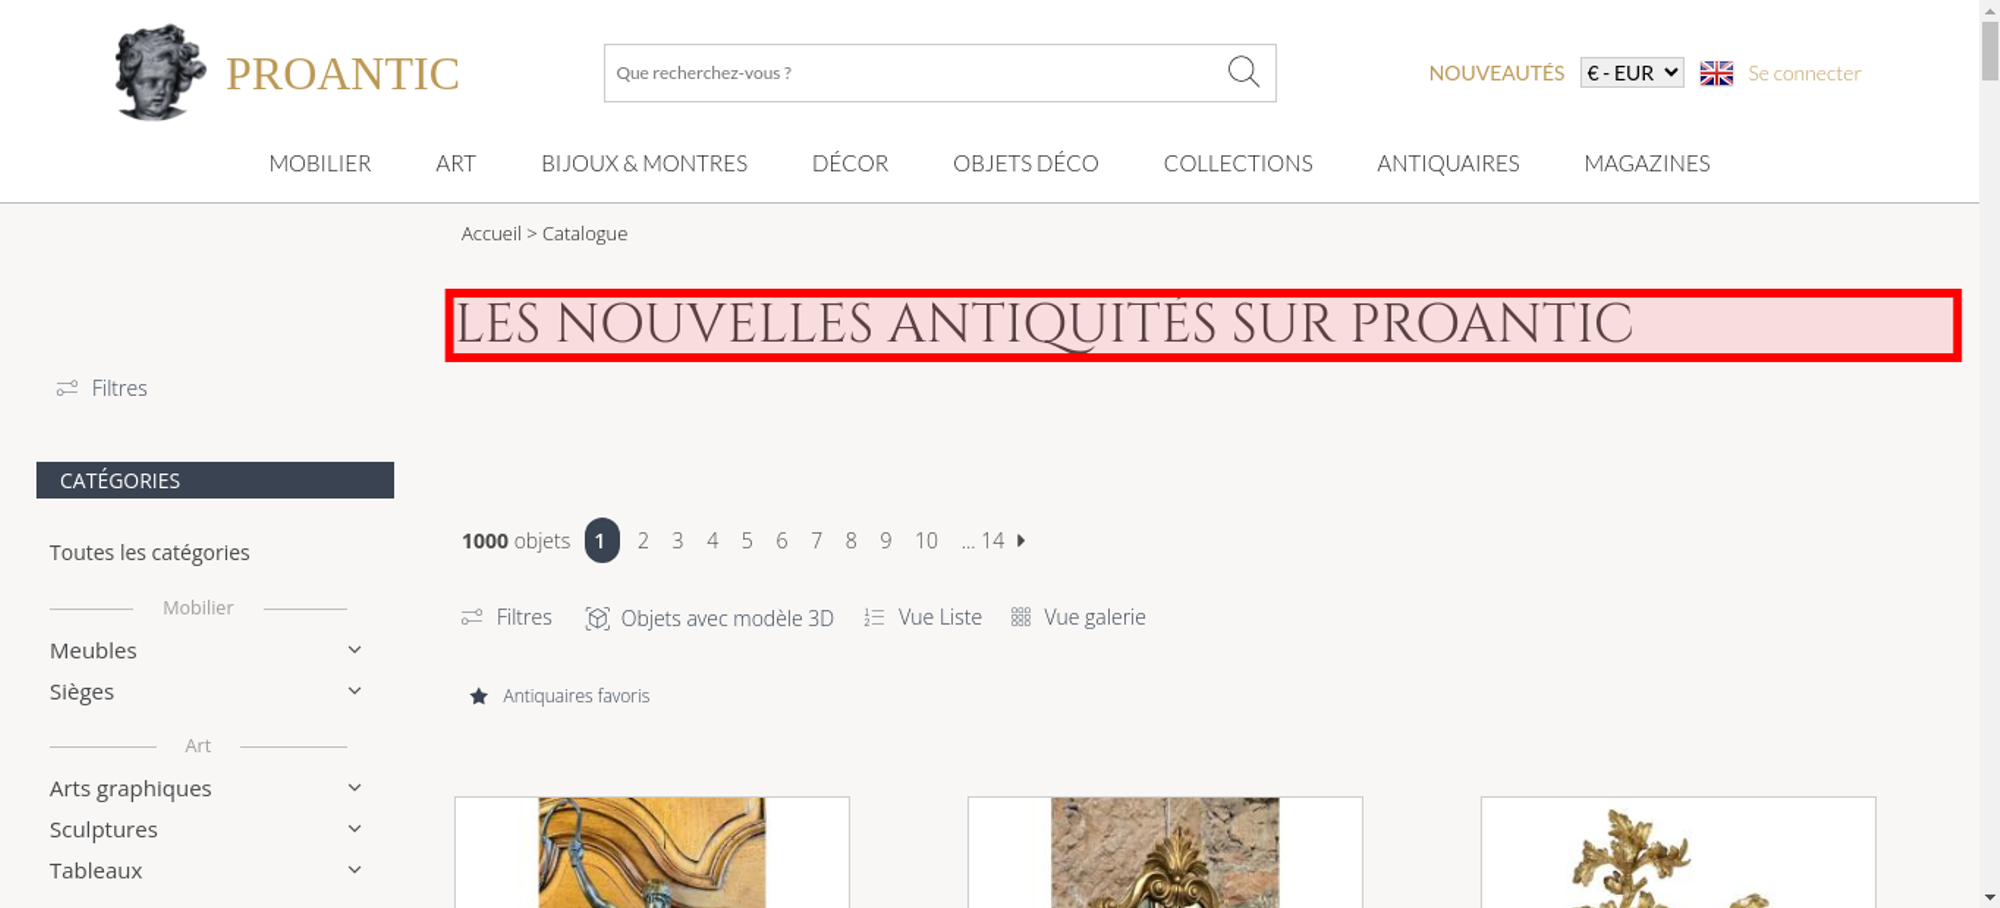The width and height of the screenshot is (2000, 908).
Task: Switch language via the UK flag icon
Action: tap(1716, 73)
